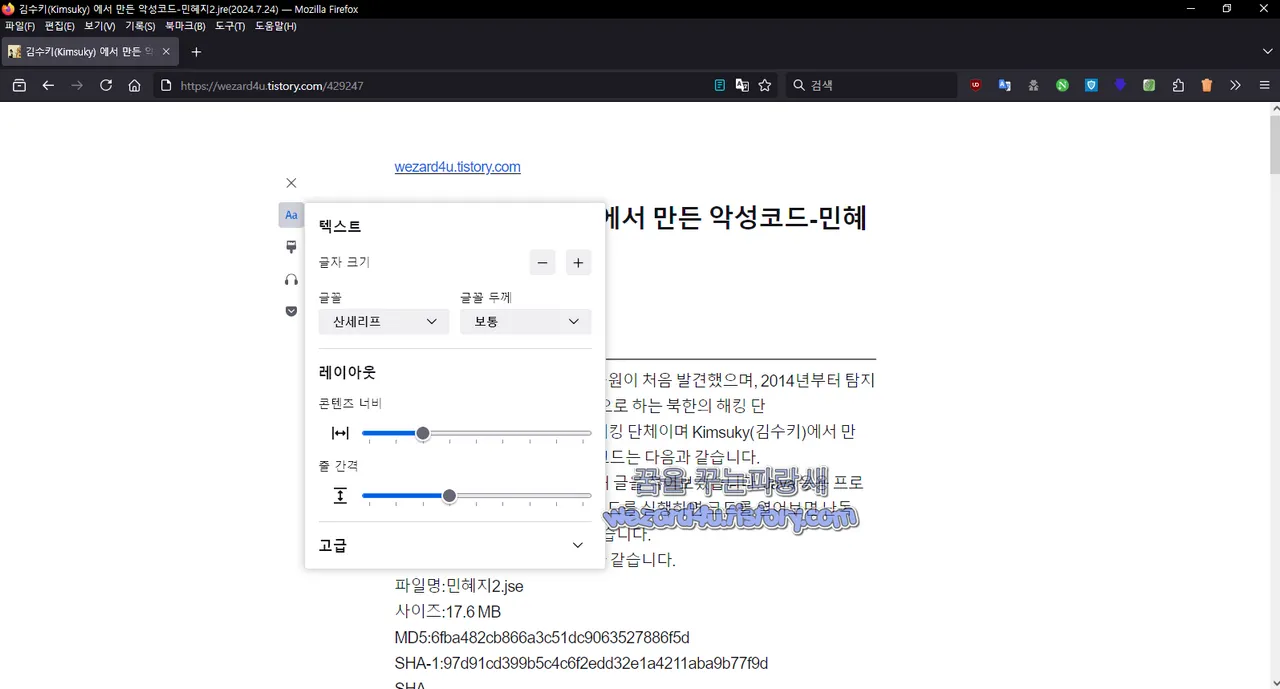1280x689 pixels.
Task: Go forward one page
Action: [77, 86]
